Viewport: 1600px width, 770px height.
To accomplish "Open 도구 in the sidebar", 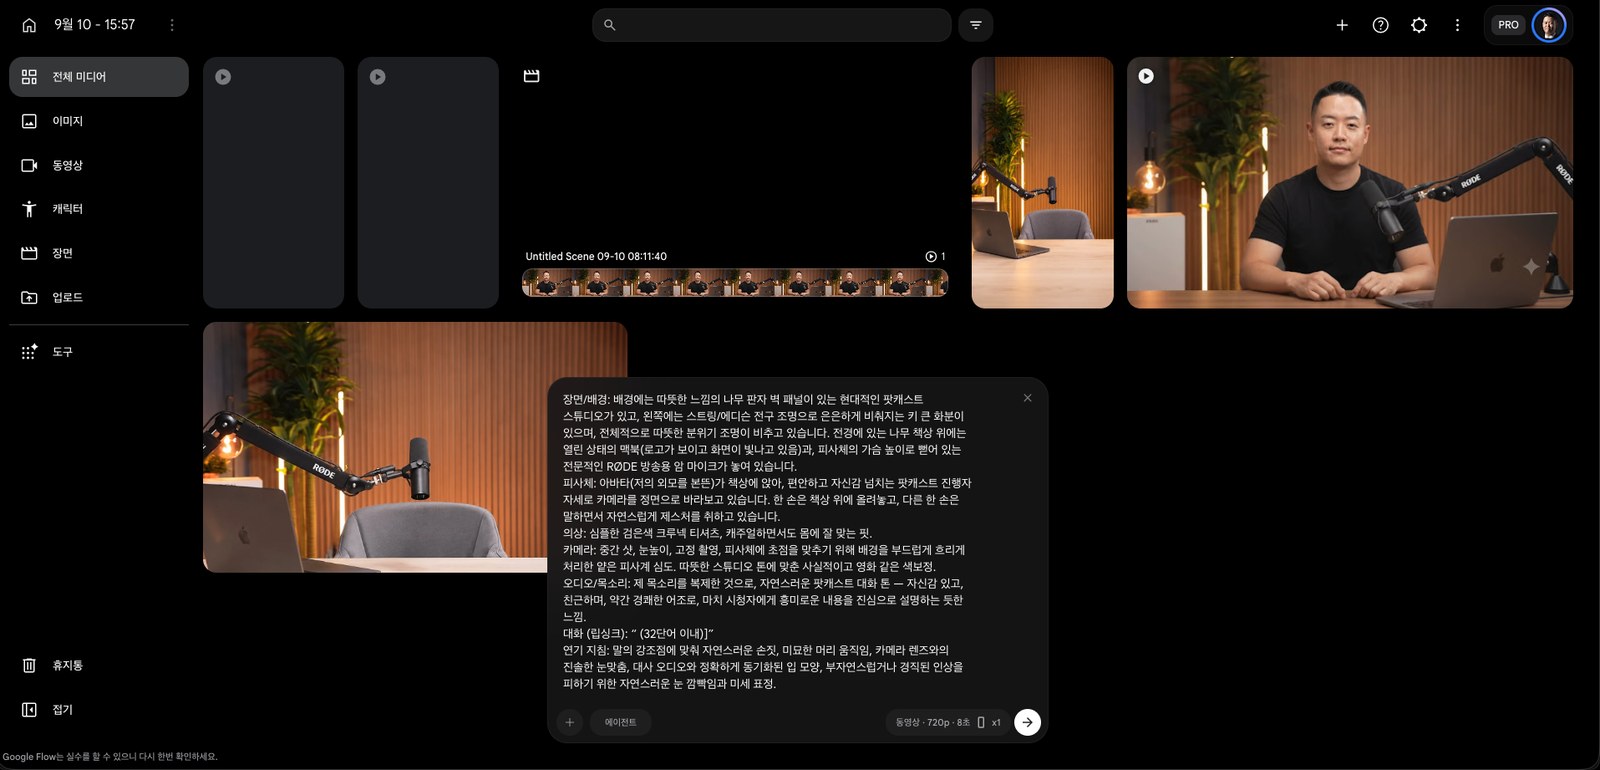I will [99, 352].
